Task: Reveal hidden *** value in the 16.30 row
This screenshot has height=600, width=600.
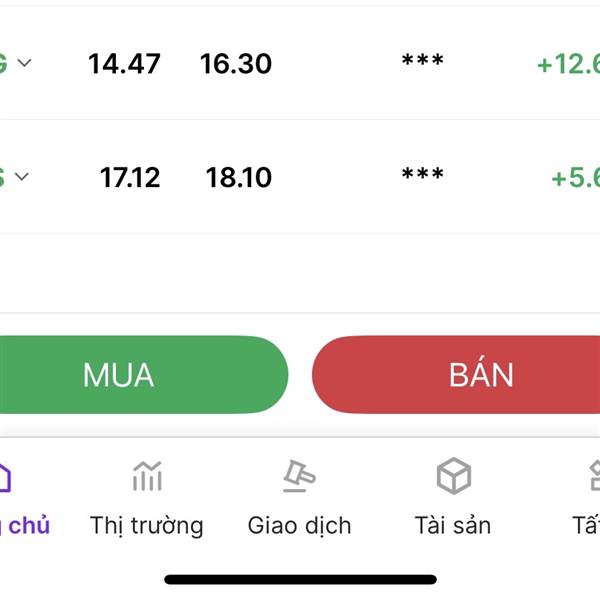Action: pyautogui.click(x=422, y=63)
